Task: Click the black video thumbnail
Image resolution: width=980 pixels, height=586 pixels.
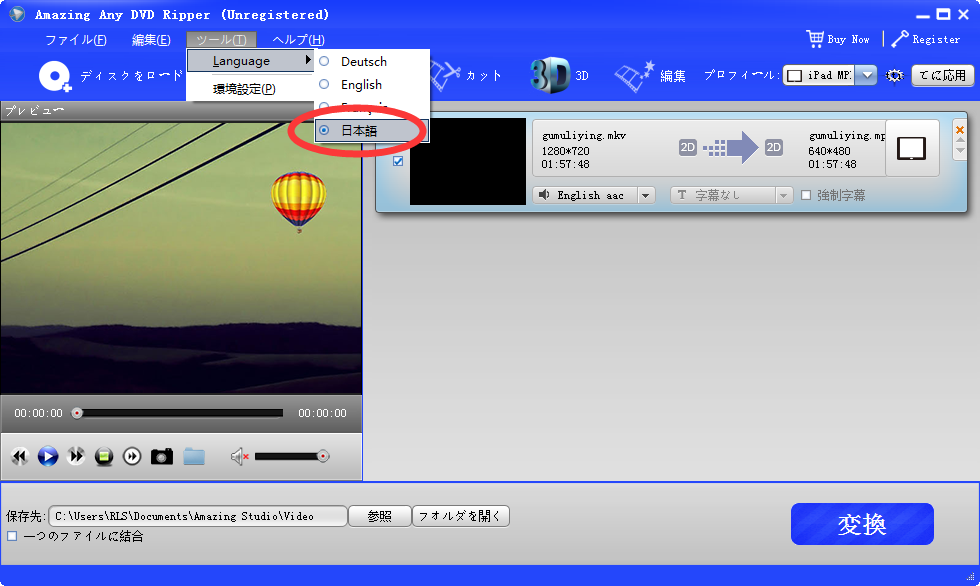Action: [468, 161]
